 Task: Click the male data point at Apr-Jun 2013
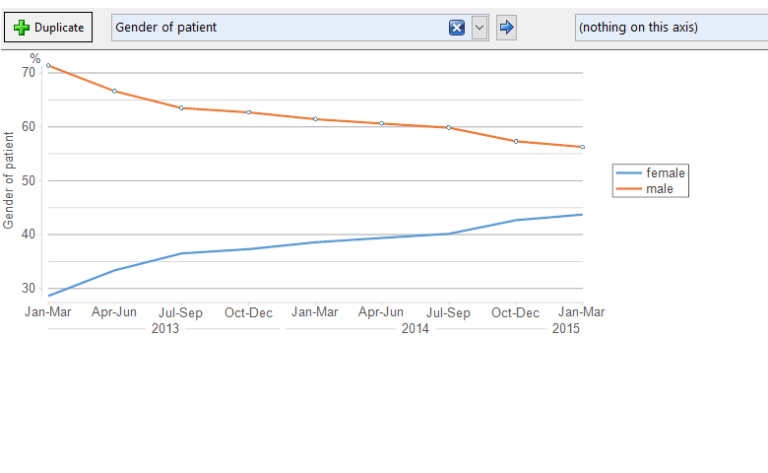click(115, 91)
